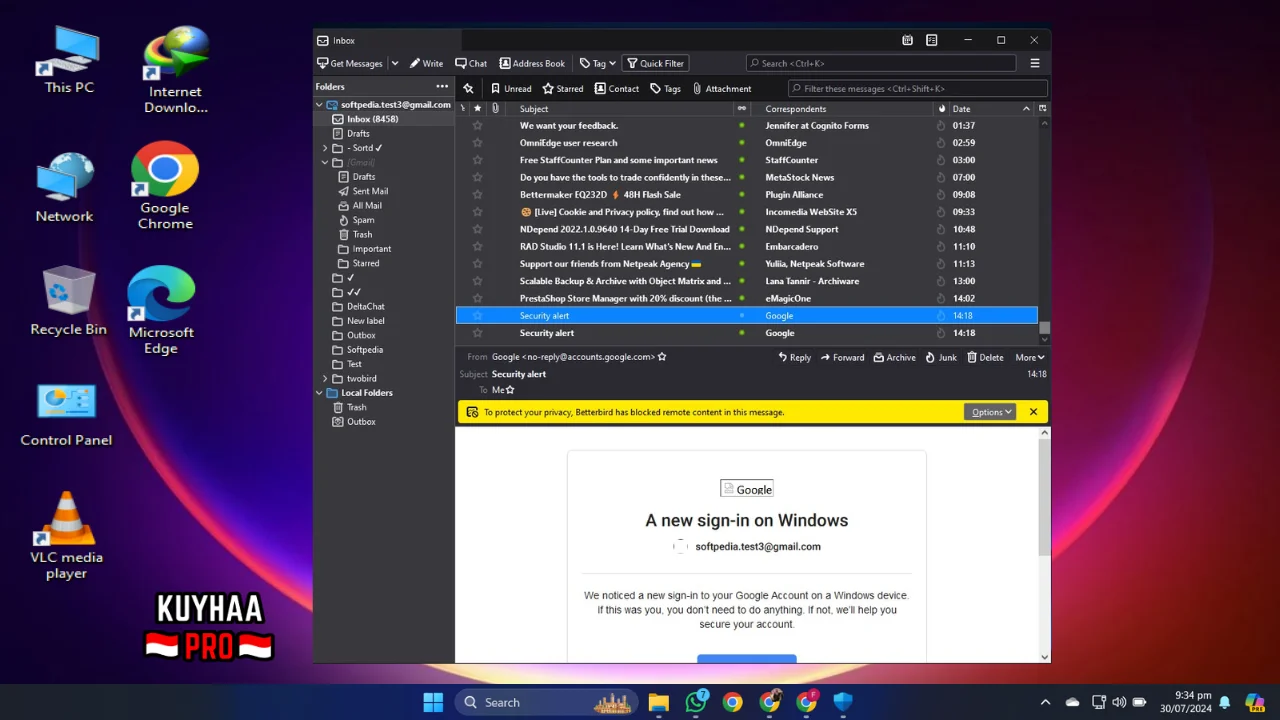Open the All Mail folder

(x=367, y=205)
